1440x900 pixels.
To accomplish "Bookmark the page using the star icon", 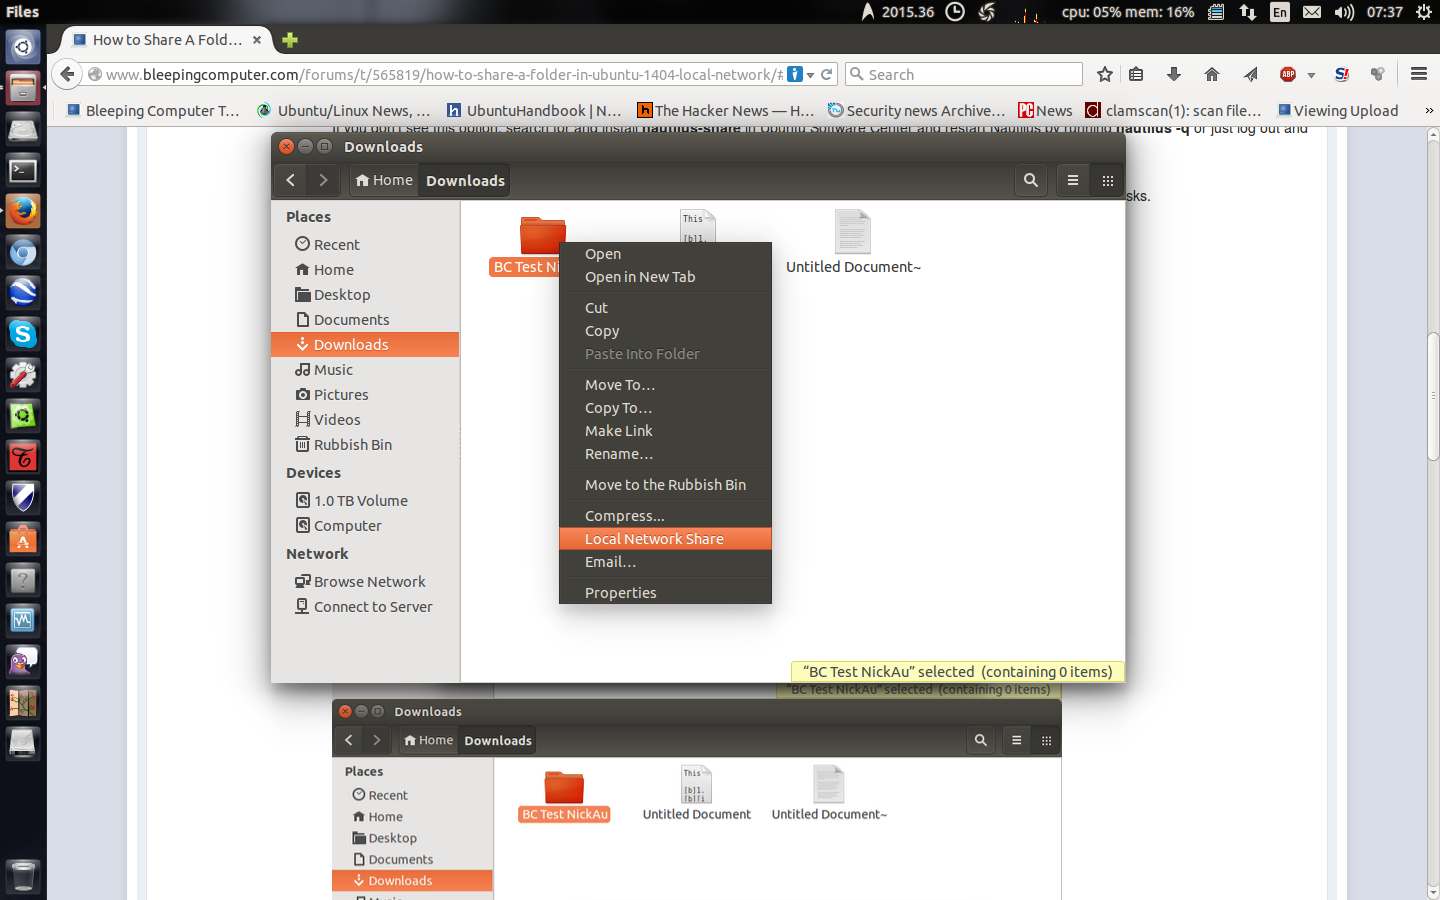I will tap(1104, 74).
